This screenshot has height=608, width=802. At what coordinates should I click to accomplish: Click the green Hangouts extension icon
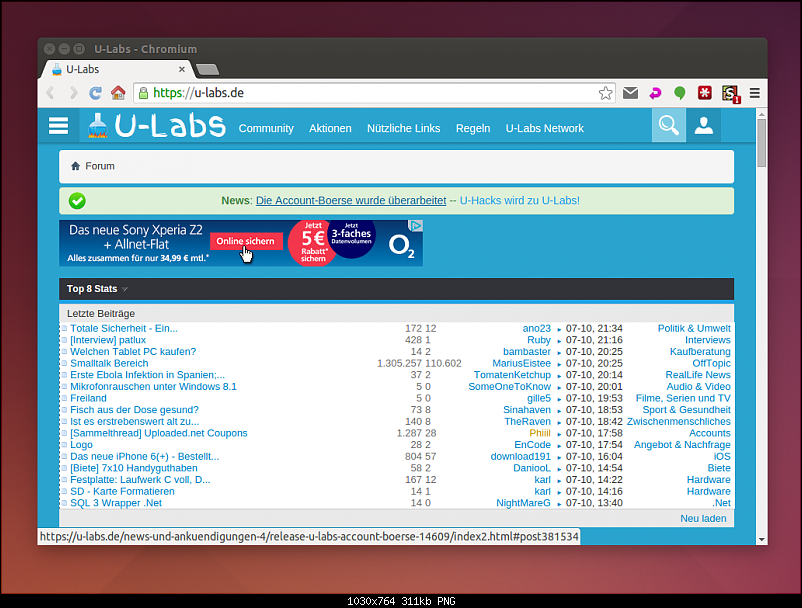pyautogui.click(x=680, y=93)
